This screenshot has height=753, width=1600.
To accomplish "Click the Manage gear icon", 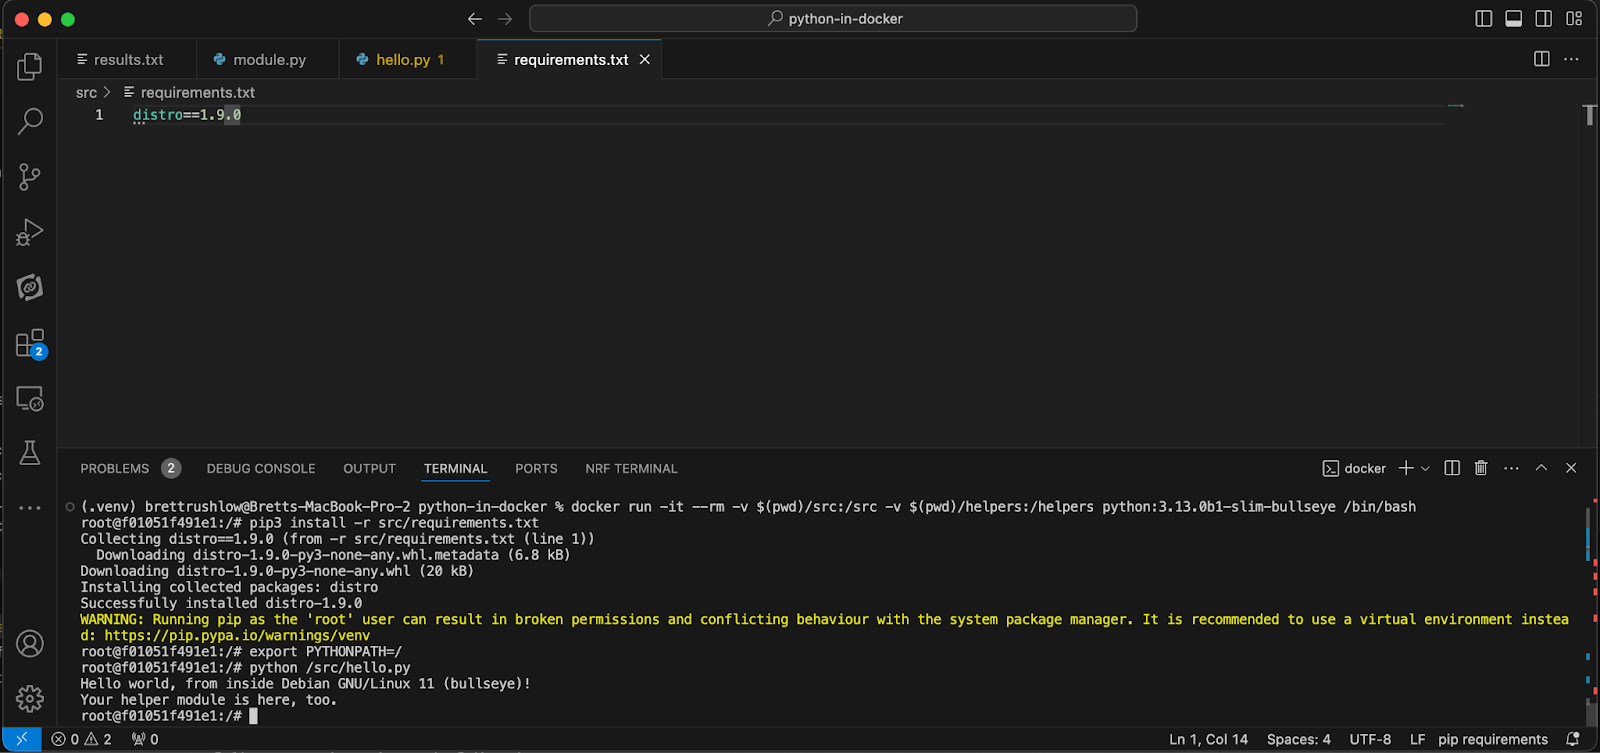I will tap(30, 698).
